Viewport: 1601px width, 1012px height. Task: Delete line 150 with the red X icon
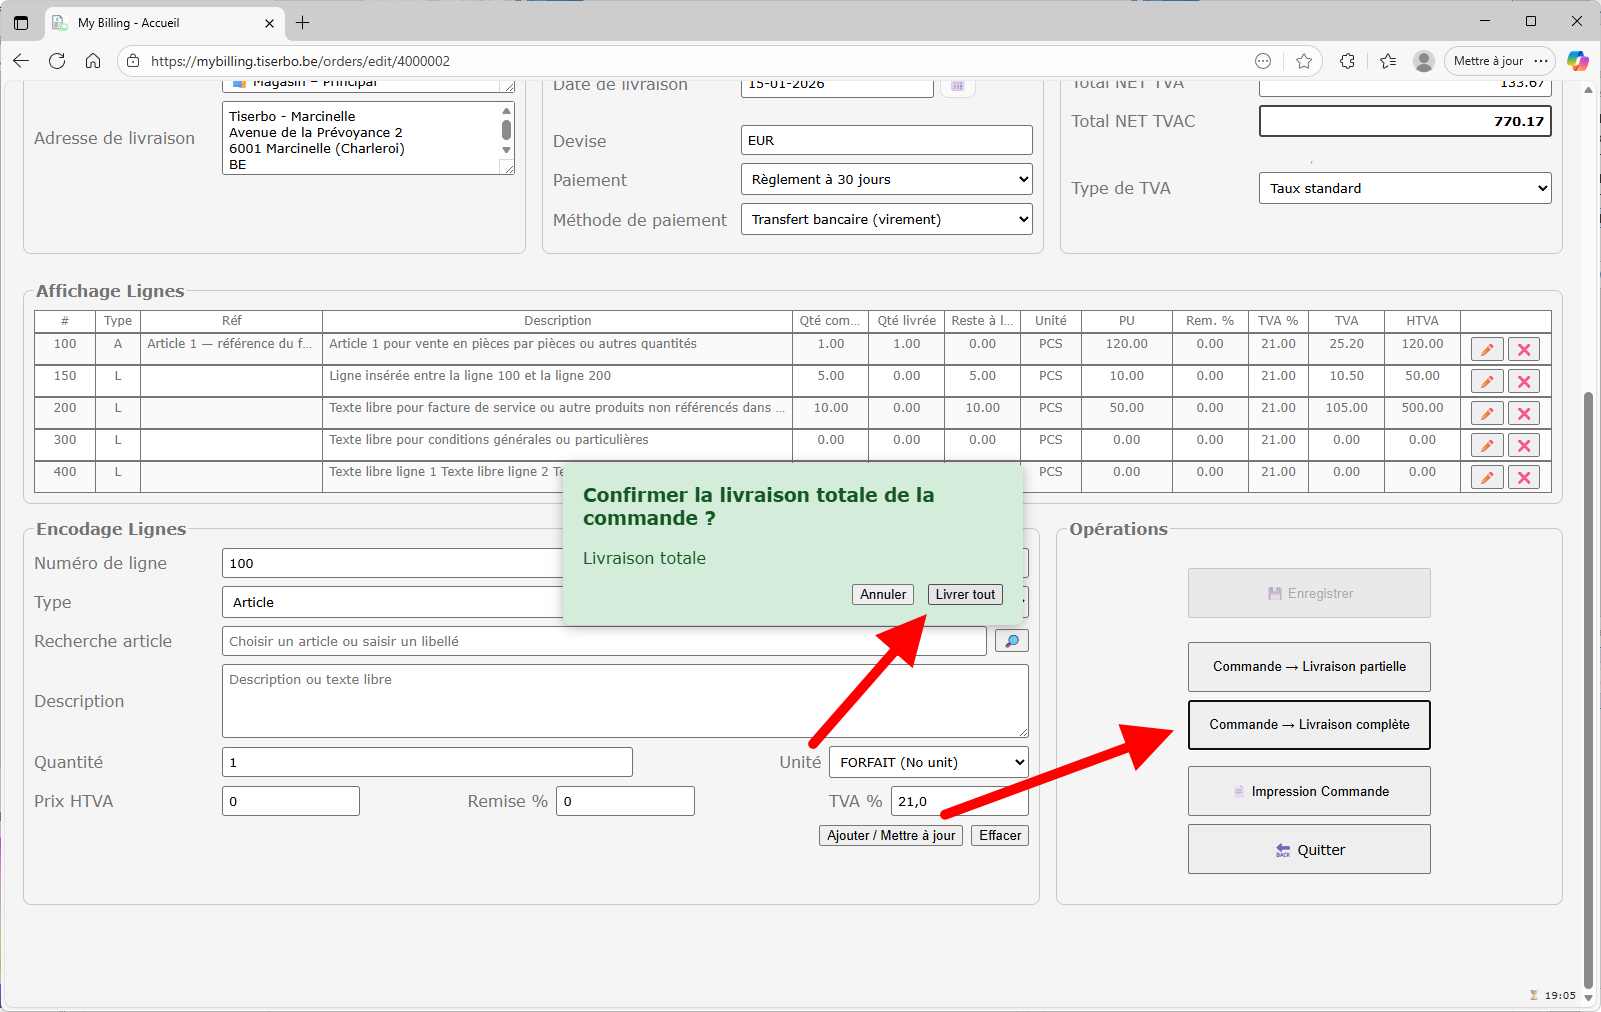click(x=1524, y=382)
